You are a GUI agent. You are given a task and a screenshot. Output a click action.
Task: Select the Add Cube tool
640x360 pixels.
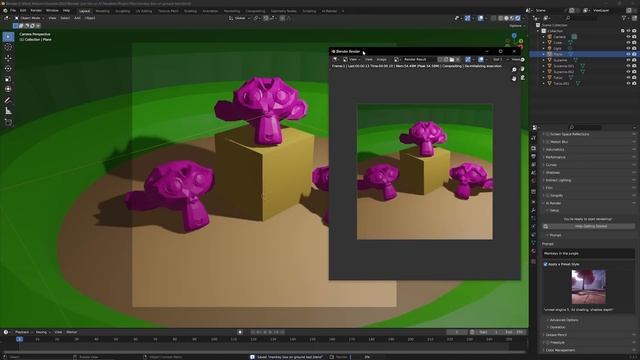[8, 122]
